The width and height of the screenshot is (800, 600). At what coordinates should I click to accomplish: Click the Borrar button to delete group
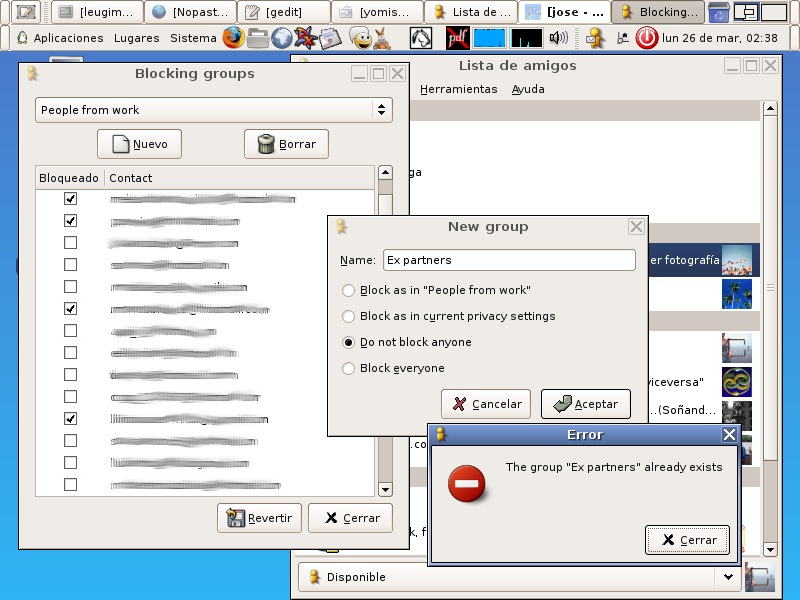click(286, 144)
